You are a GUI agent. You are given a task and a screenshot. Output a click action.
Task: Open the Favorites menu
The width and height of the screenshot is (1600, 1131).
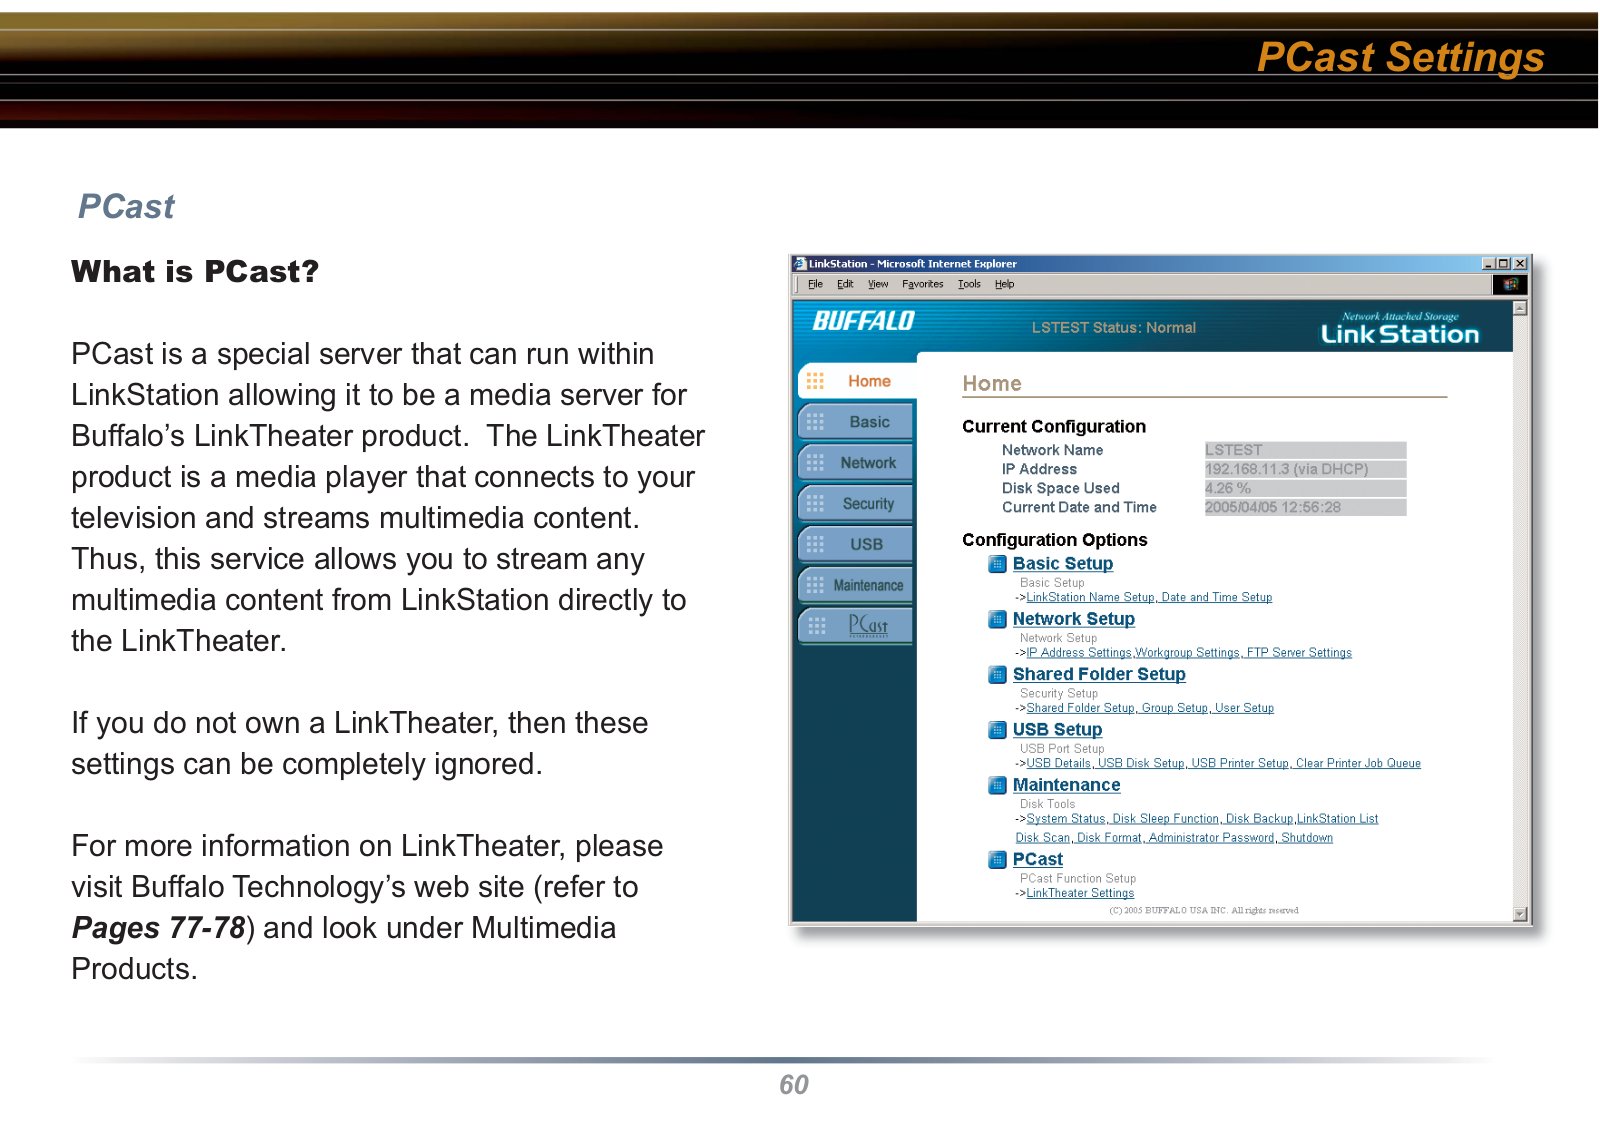coord(922,284)
